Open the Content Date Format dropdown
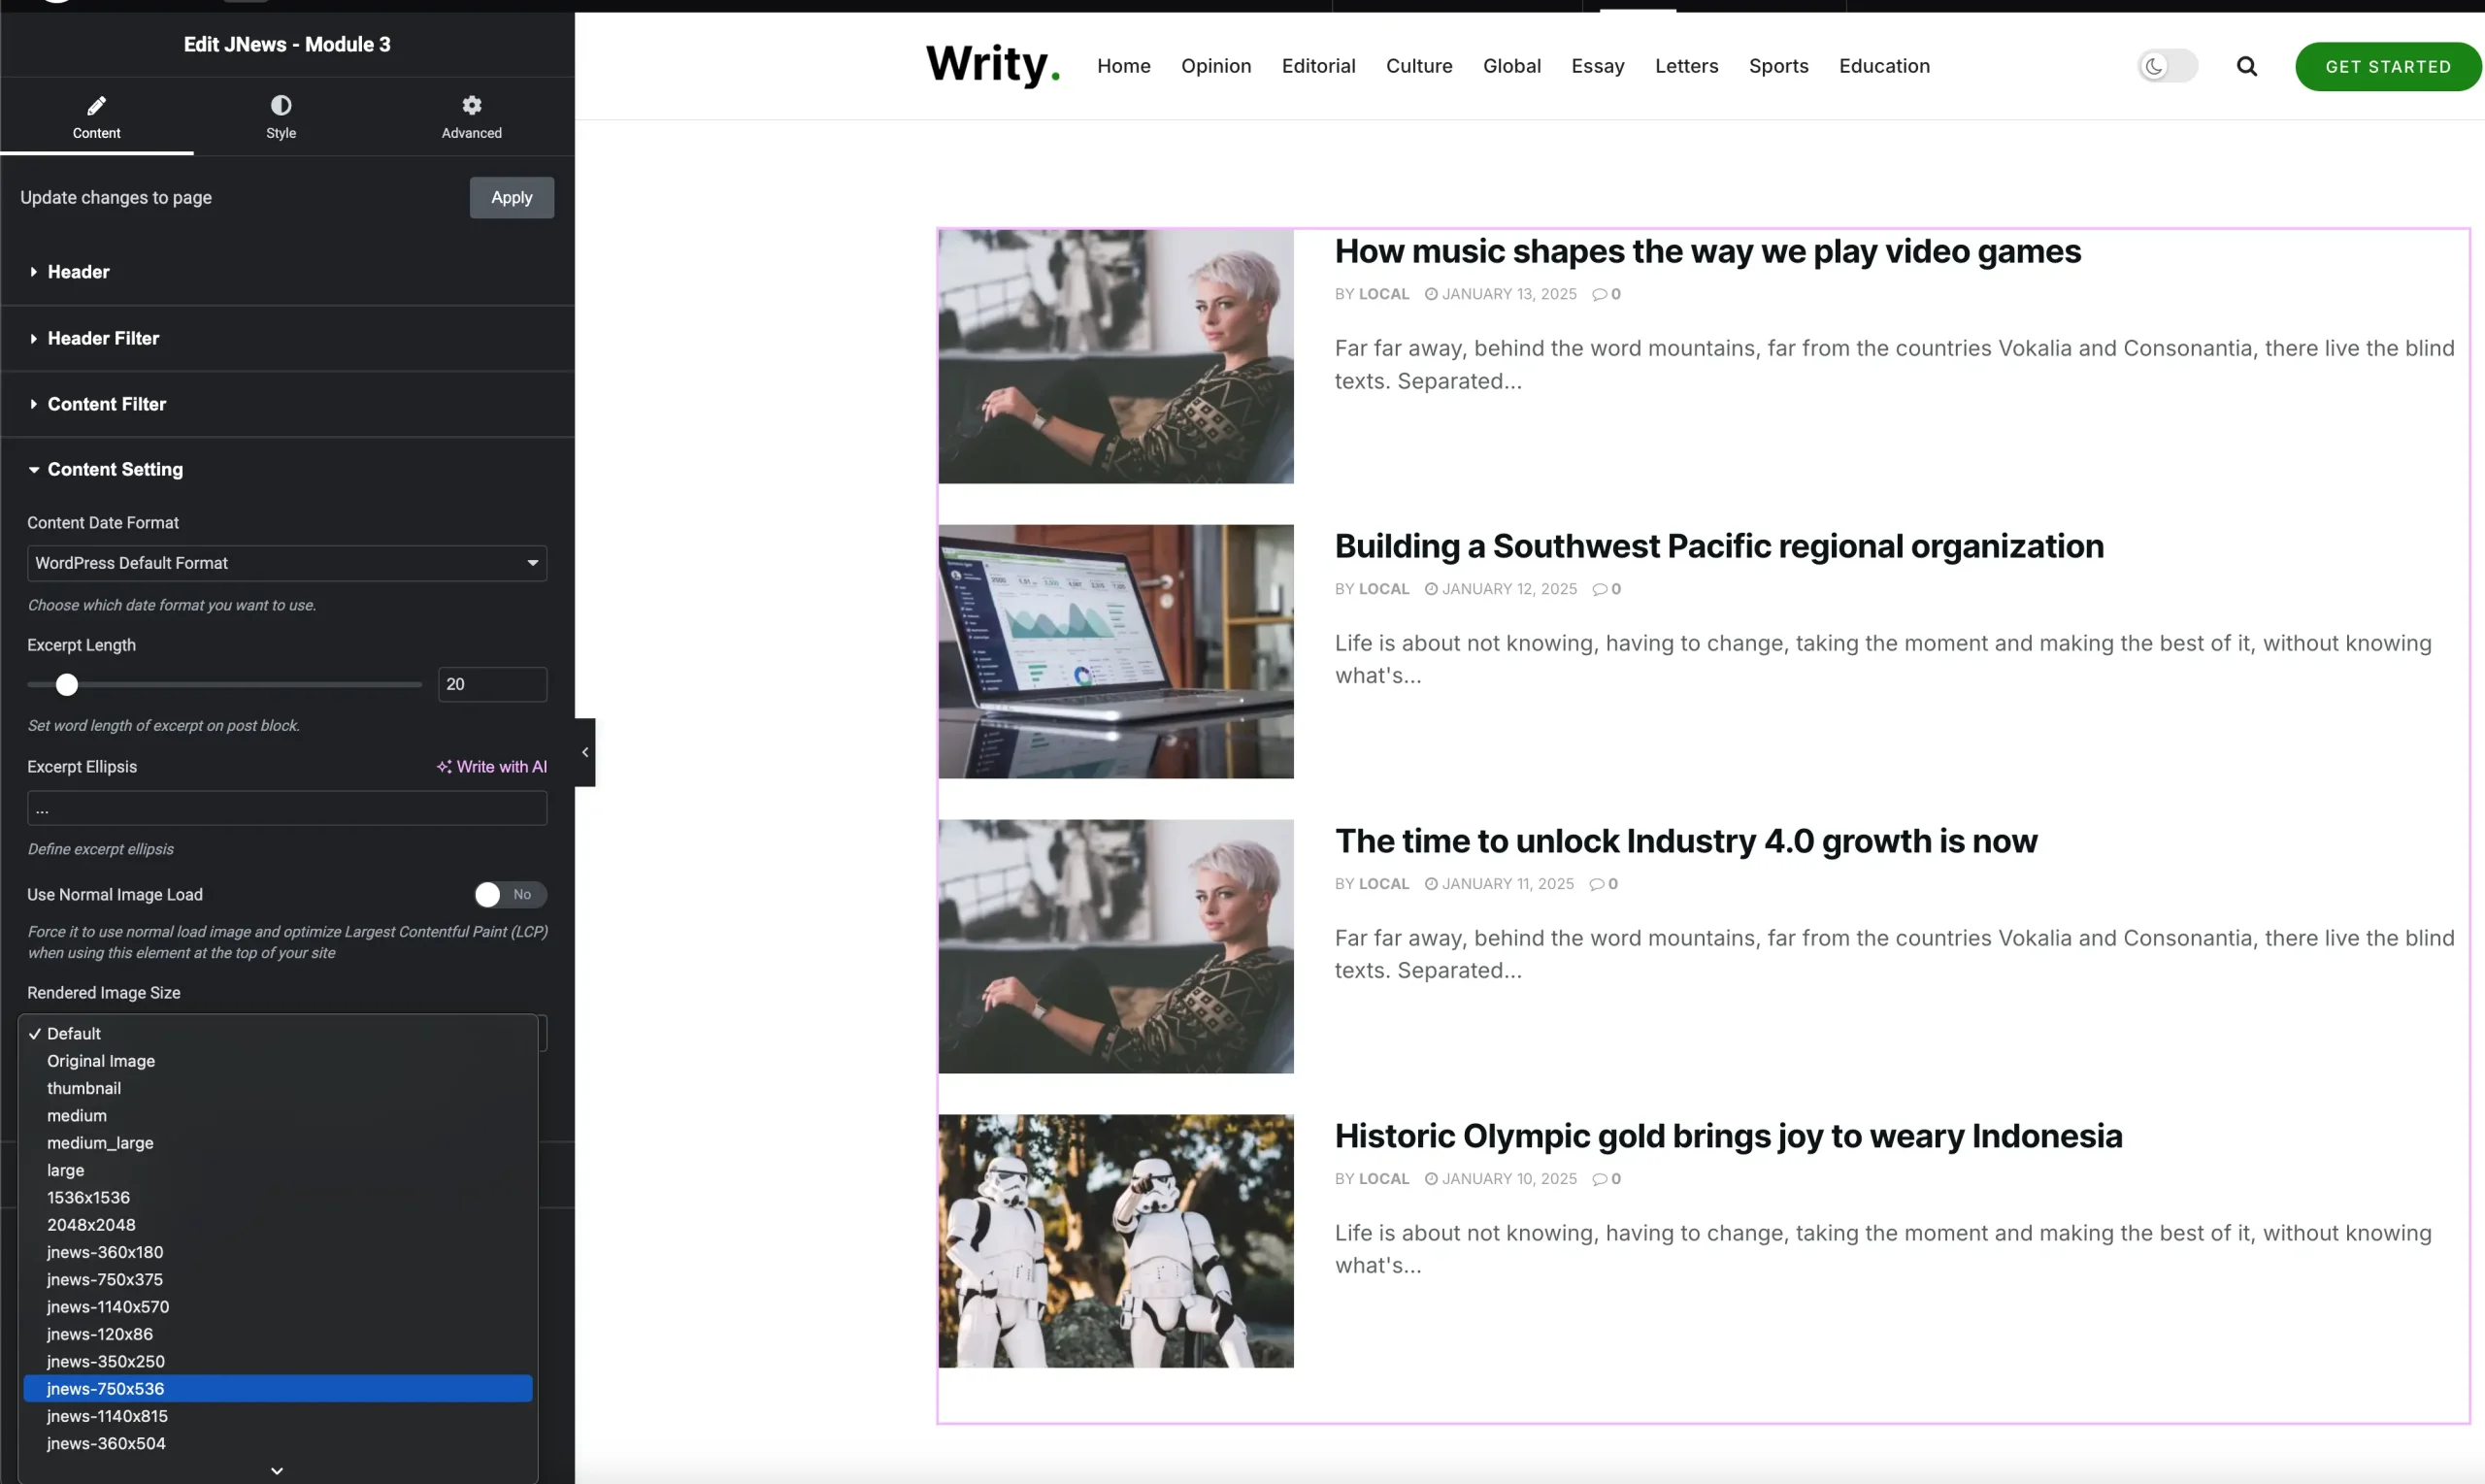2485x1484 pixels. tap(287, 563)
